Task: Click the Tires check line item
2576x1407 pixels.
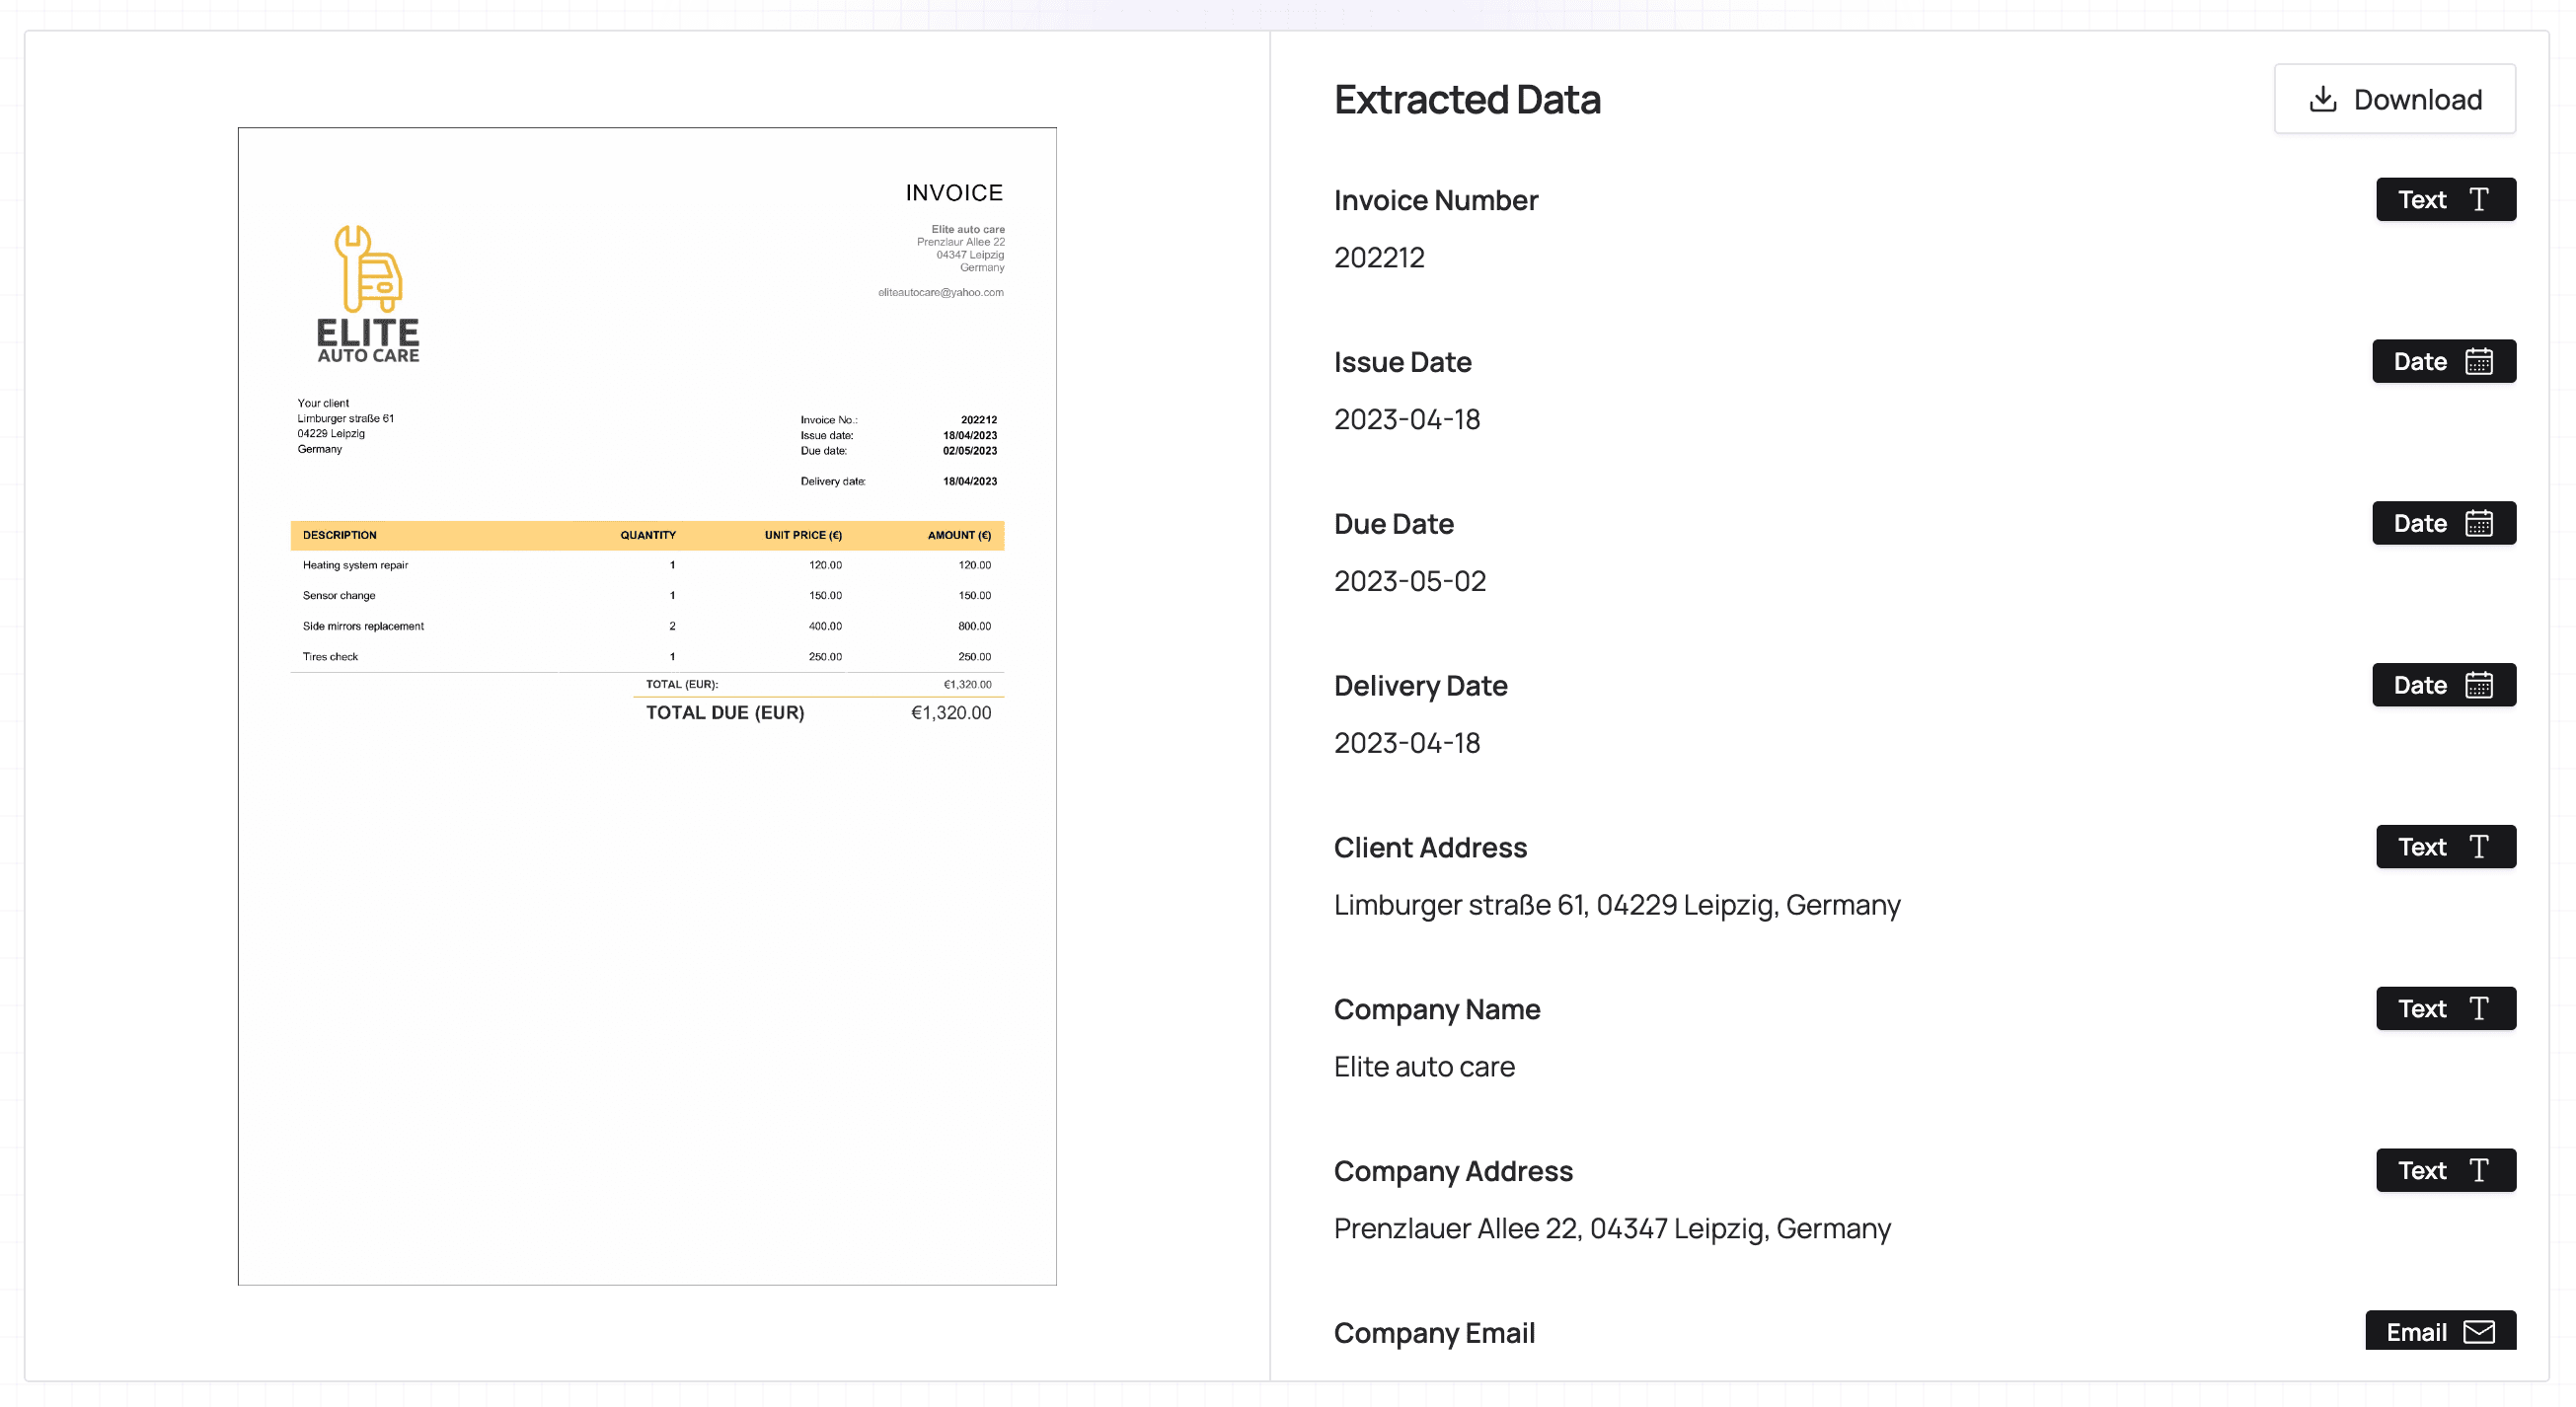Action: click(330, 658)
